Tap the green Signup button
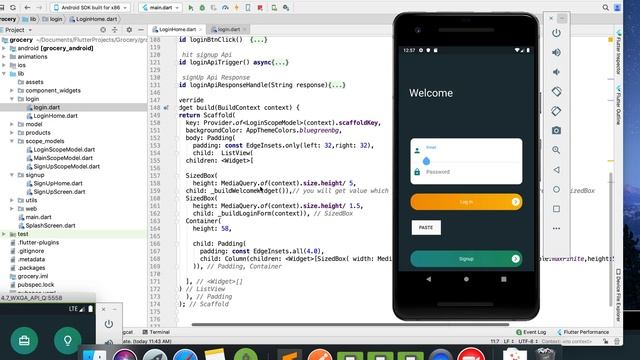 point(466,259)
